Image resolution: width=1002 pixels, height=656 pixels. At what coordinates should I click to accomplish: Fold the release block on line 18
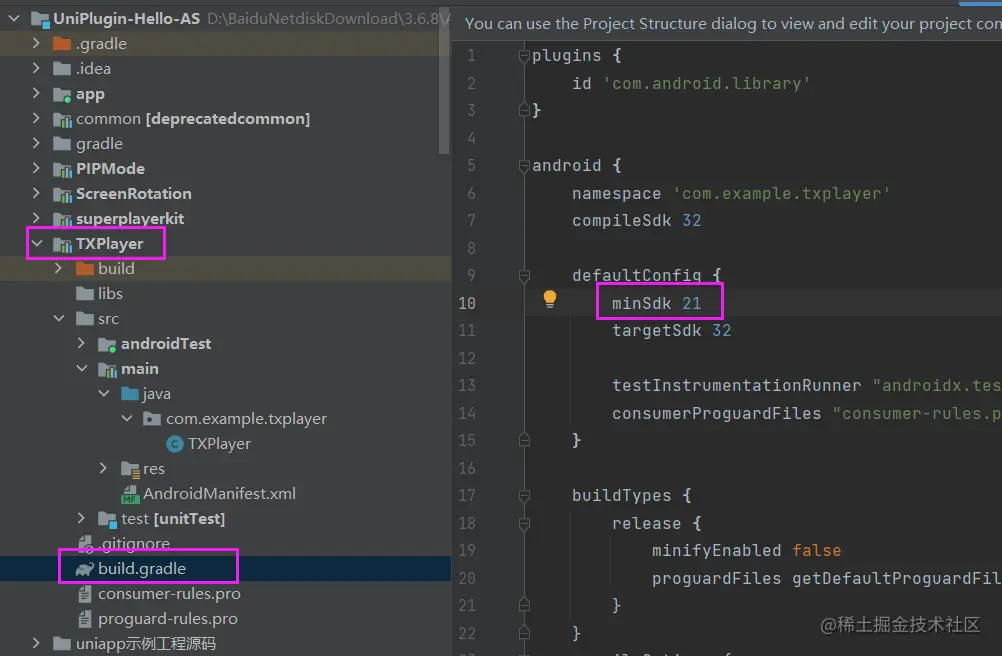pyautogui.click(x=524, y=523)
